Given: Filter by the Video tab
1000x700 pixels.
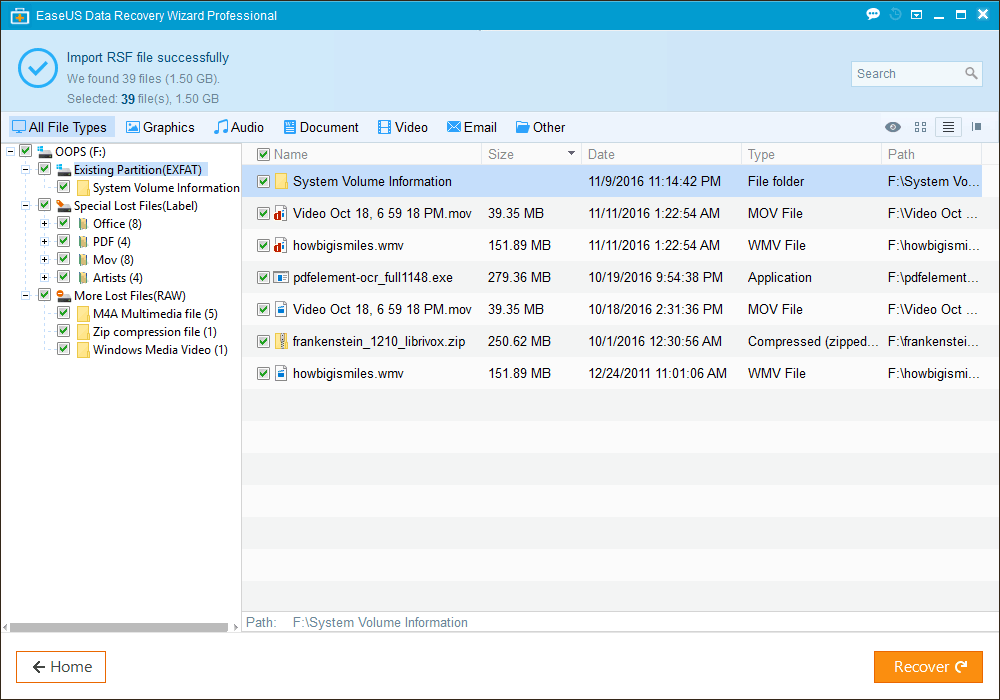Looking at the screenshot, I should pyautogui.click(x=402, y=127).
